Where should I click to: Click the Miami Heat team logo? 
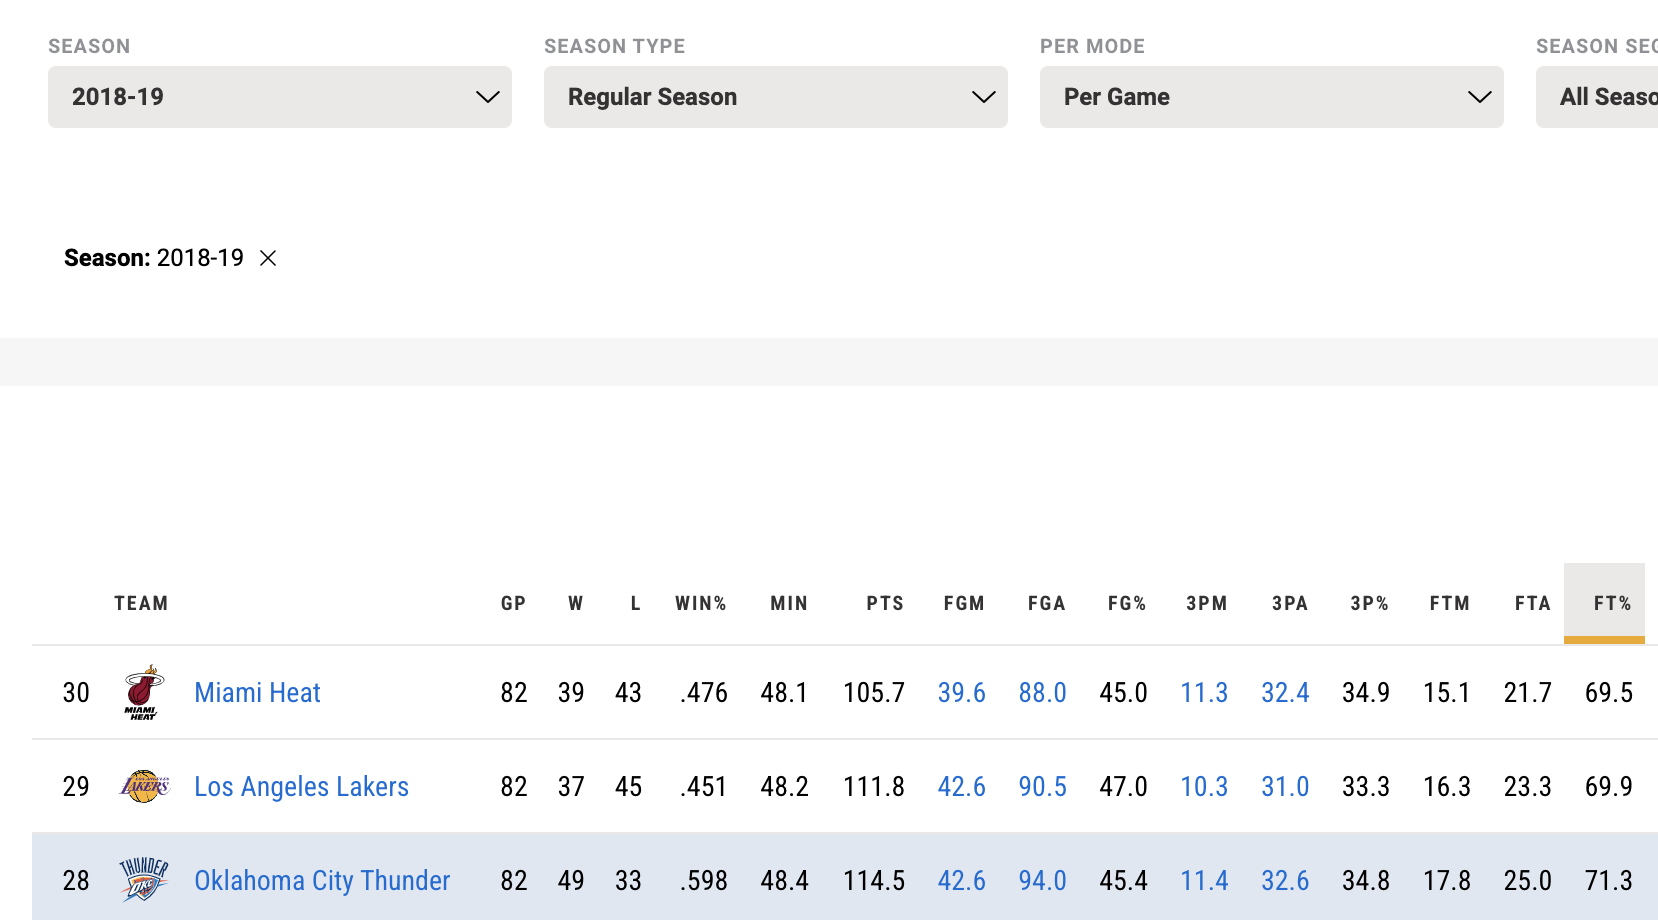tap(143, 692)
